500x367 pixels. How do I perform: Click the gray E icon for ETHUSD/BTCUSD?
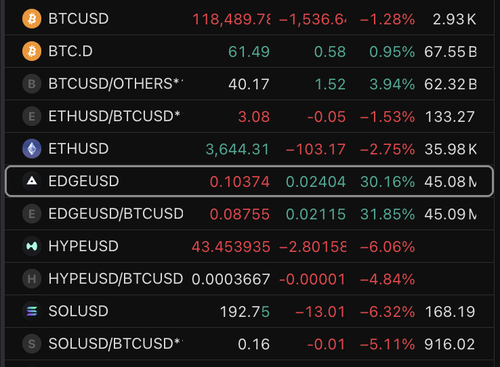(x=32, y=116)
